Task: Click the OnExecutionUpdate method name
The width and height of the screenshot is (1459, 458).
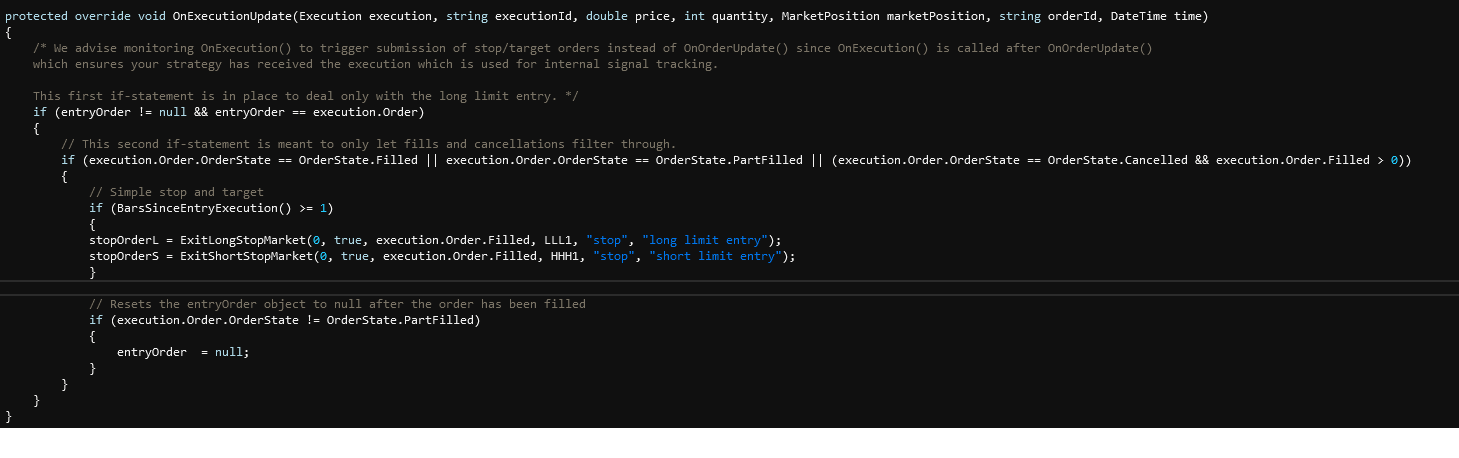Action: point(228,17)
